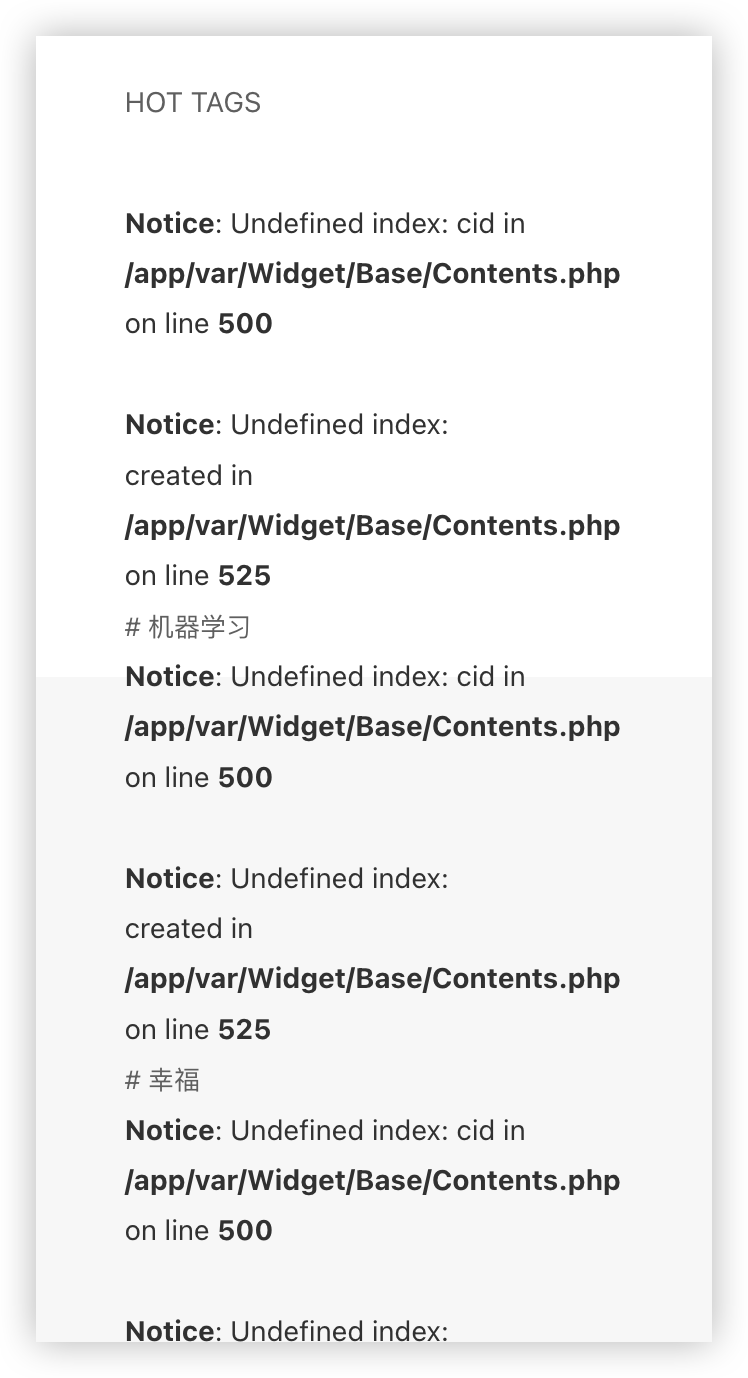
Task: Click the HOT TAGS heading
Action: [193, 103]
